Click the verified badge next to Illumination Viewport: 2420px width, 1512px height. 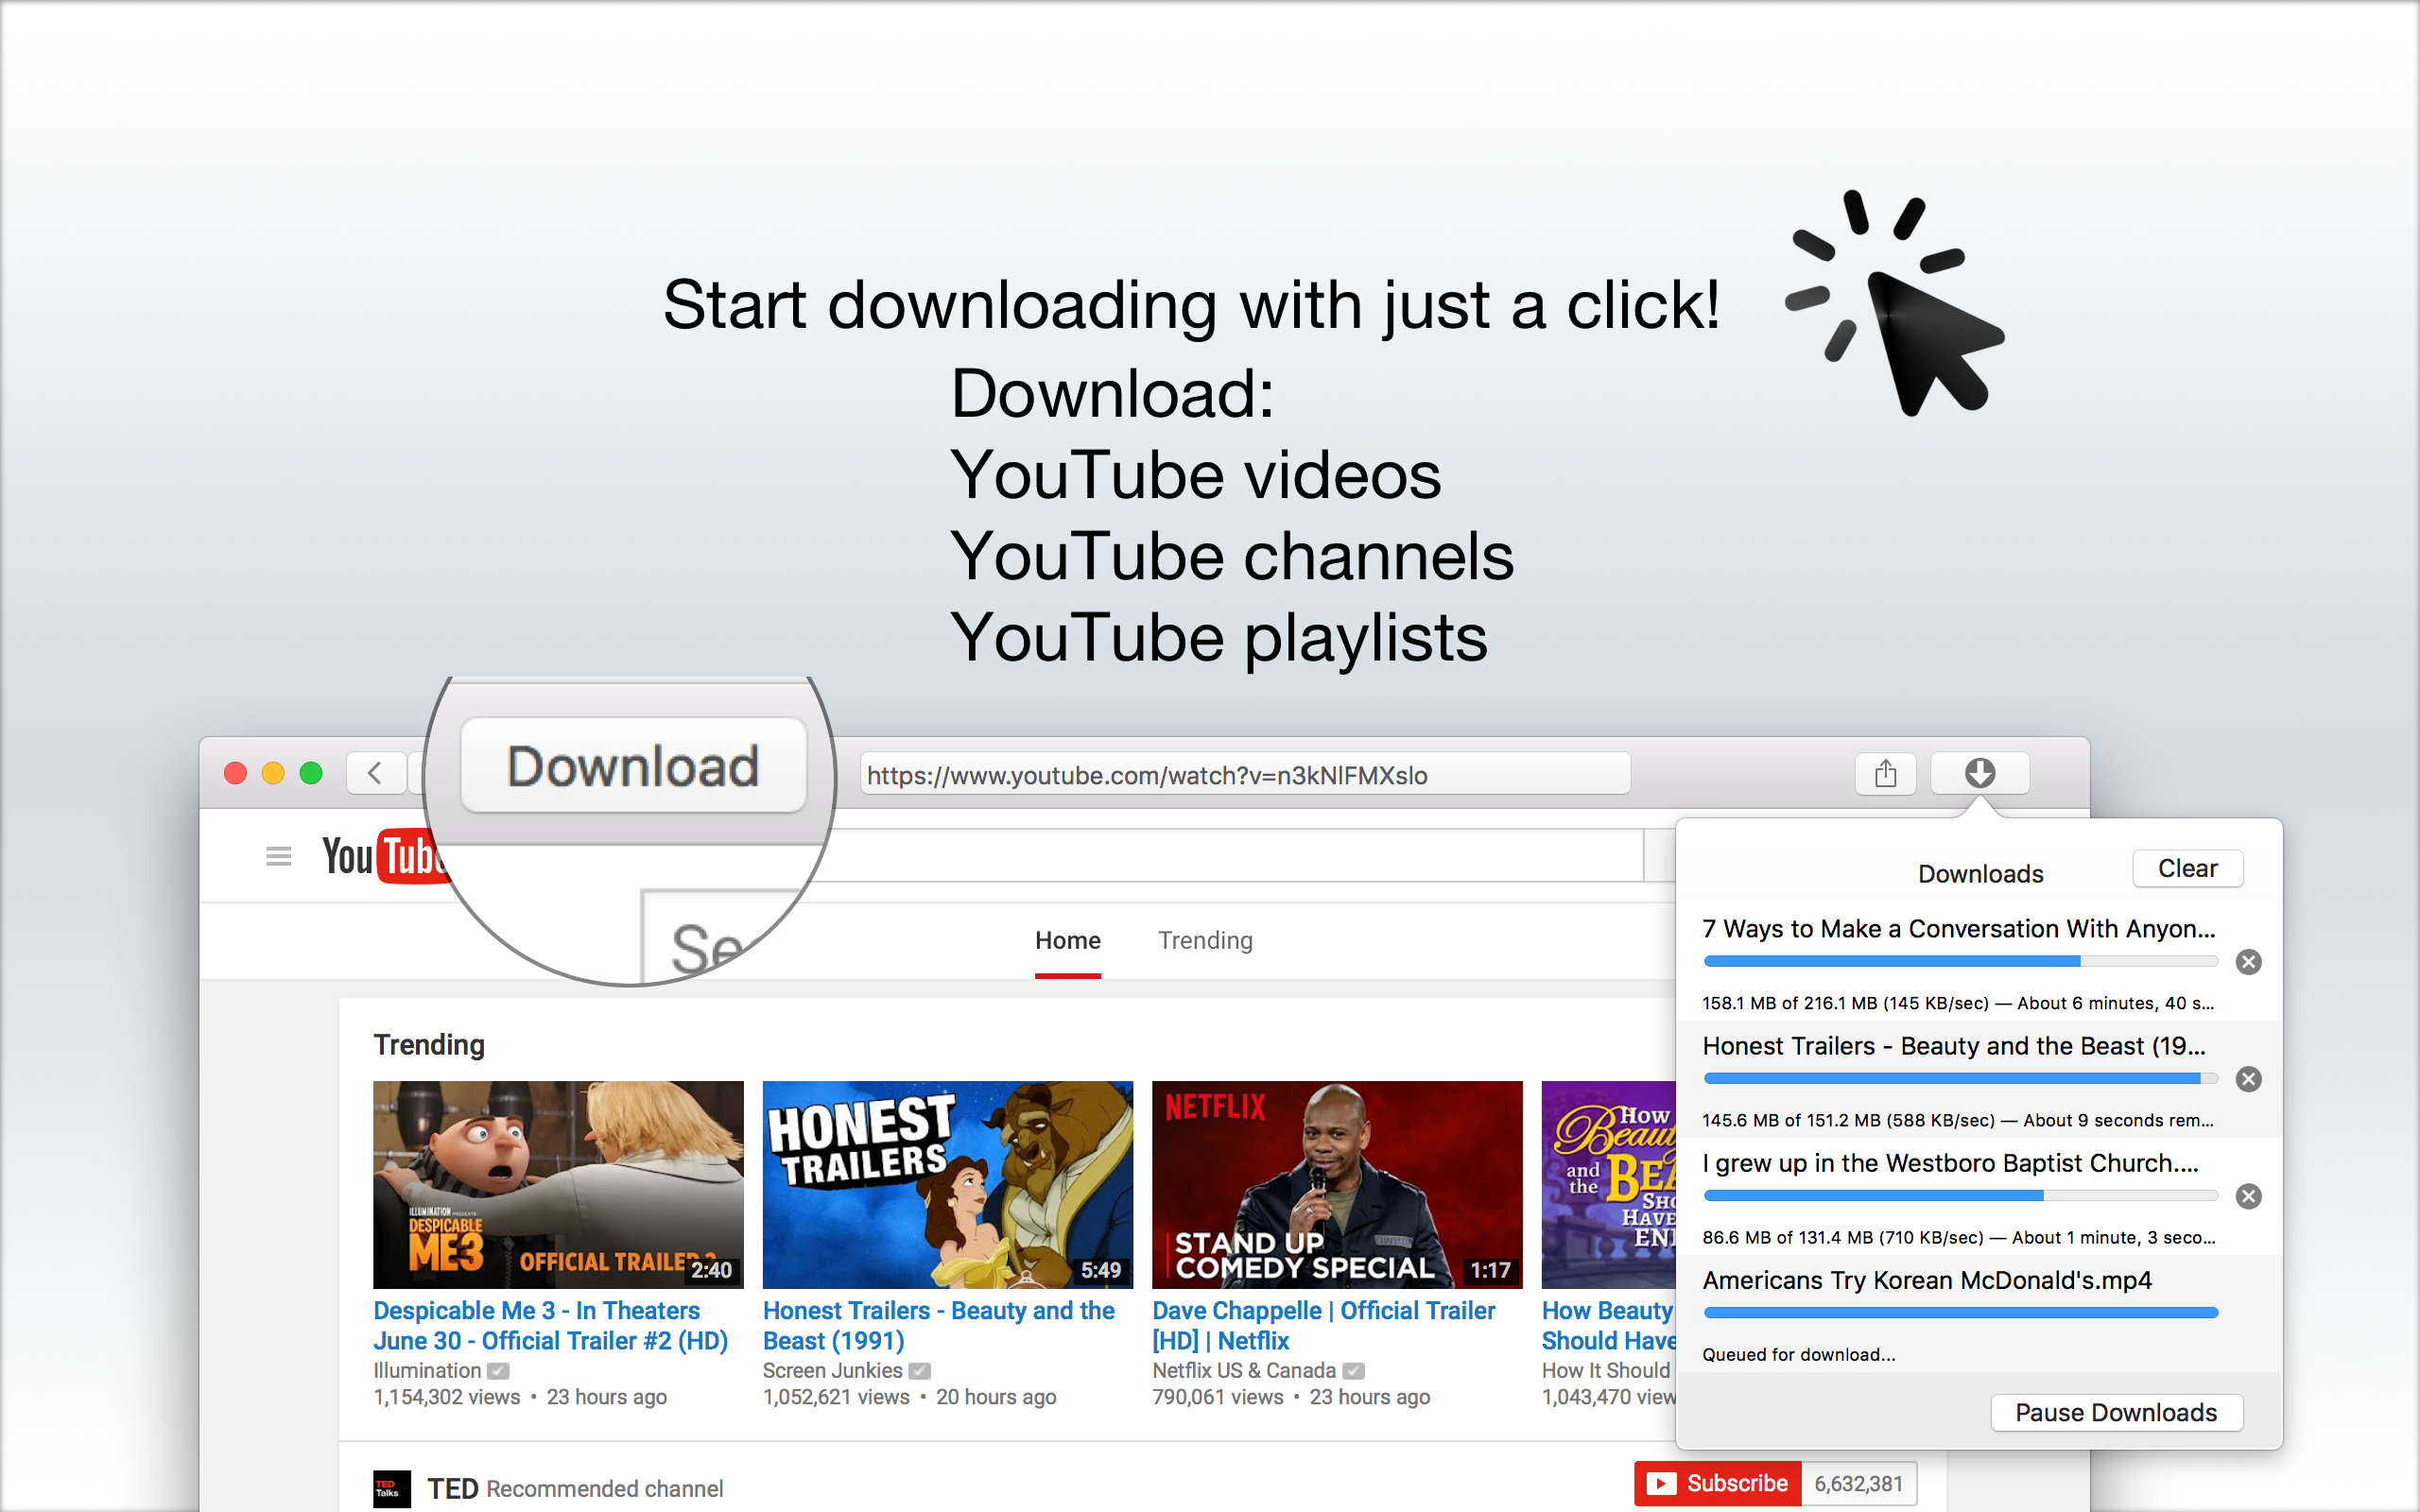pyautogui.click(x=498, y=1370)
